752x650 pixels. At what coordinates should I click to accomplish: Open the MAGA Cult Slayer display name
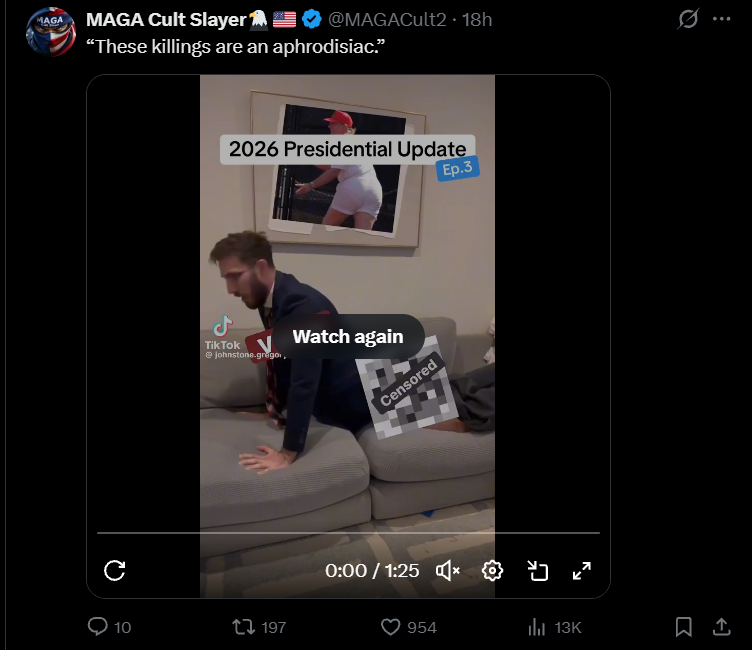coord(166,20)
